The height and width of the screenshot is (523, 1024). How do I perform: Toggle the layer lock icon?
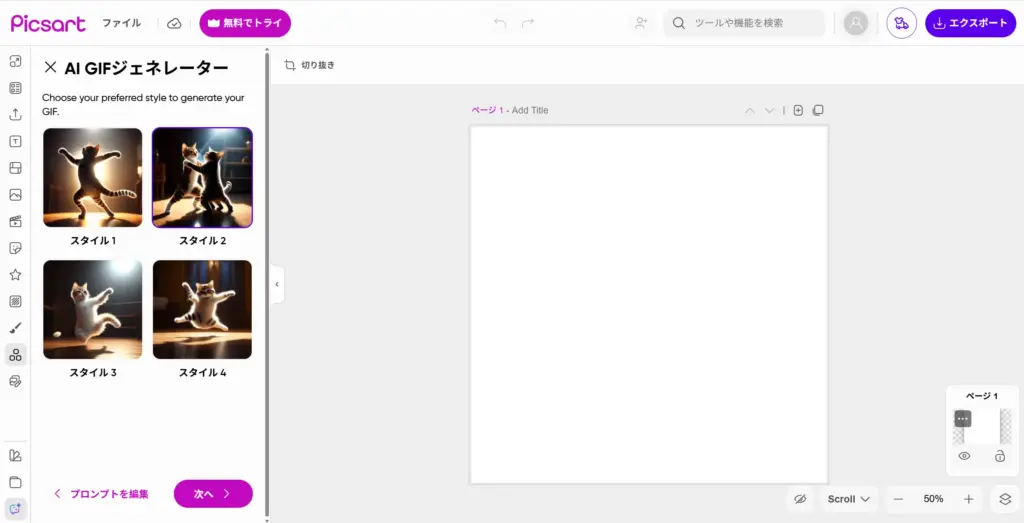point(1000,456)
